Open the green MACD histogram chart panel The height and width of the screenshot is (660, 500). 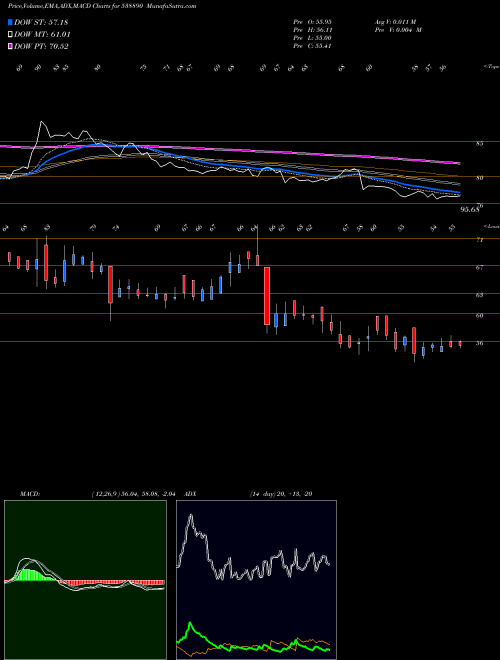point(85,580)
